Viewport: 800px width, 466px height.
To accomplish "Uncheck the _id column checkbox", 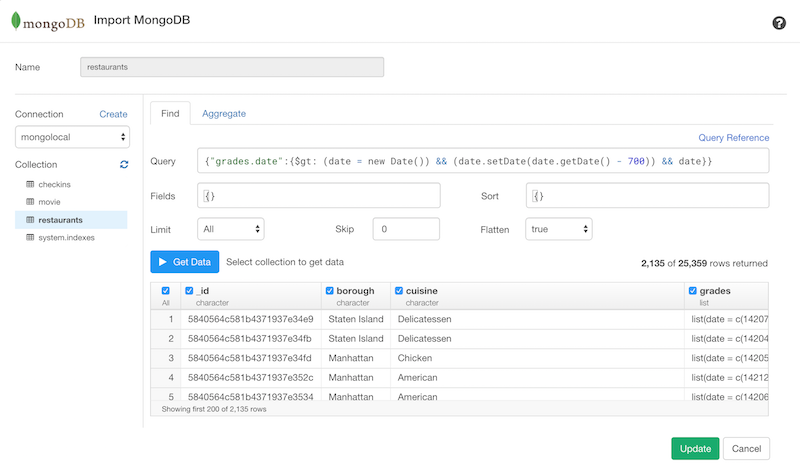I will point(189,290).
